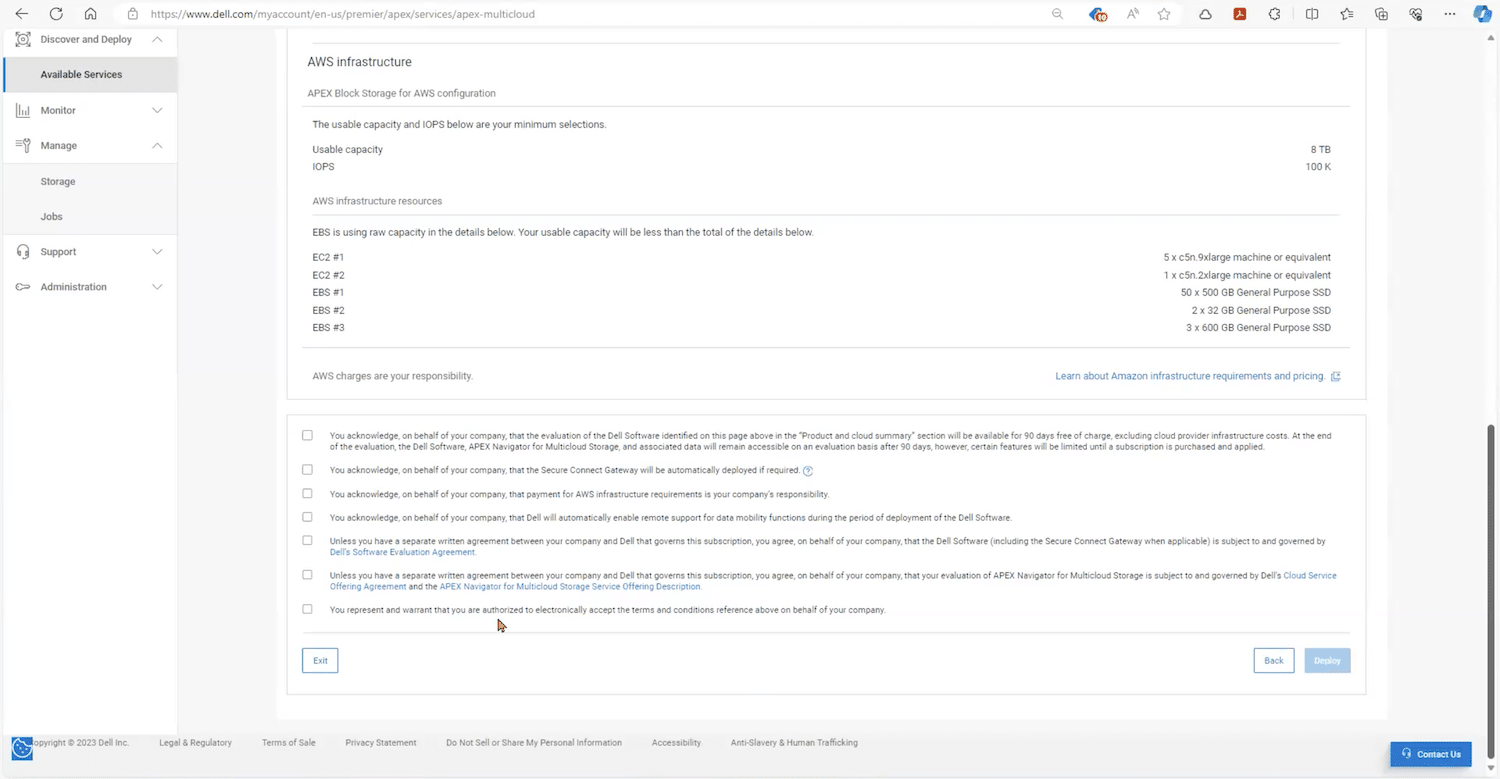Open the Legal & Regulatory footer link
The image size is (1500, 779).
[195, 743]
